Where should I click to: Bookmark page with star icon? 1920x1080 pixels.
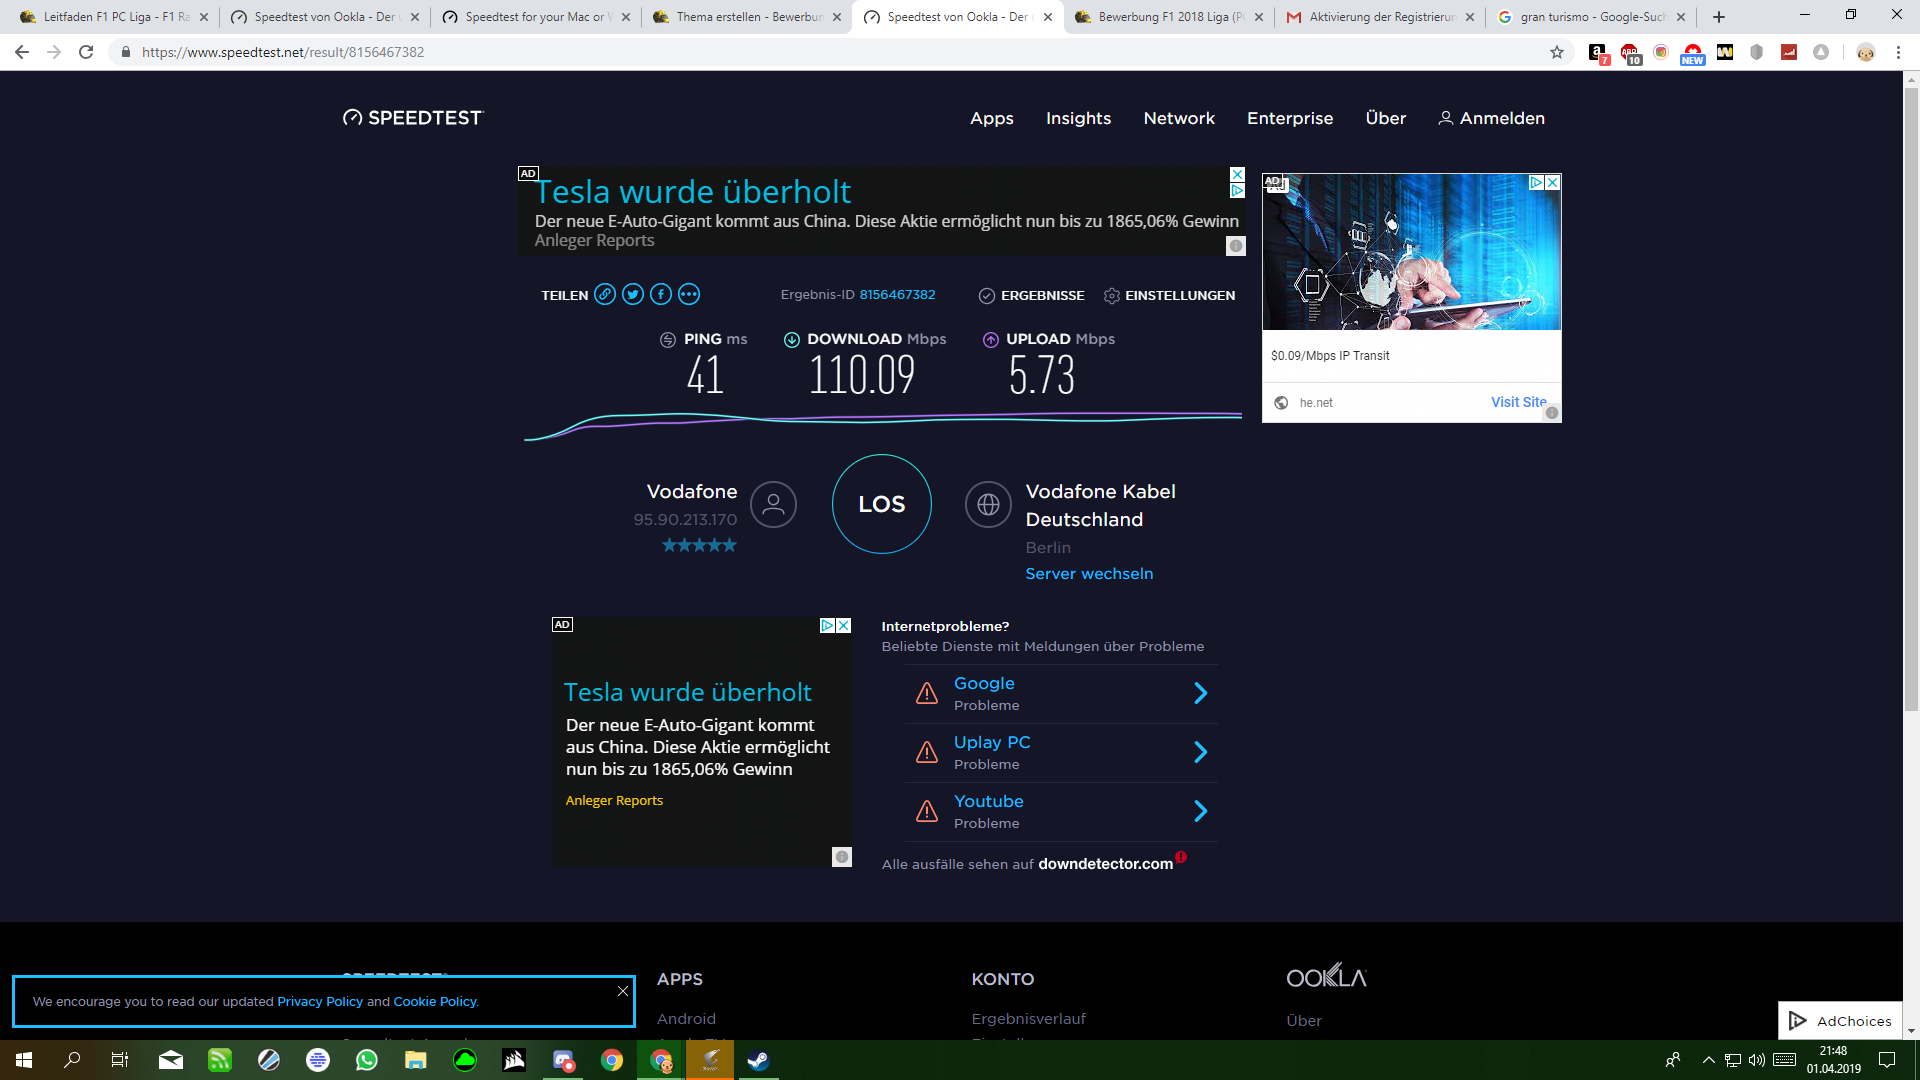pyautogui.click(x=1556, y=52)
